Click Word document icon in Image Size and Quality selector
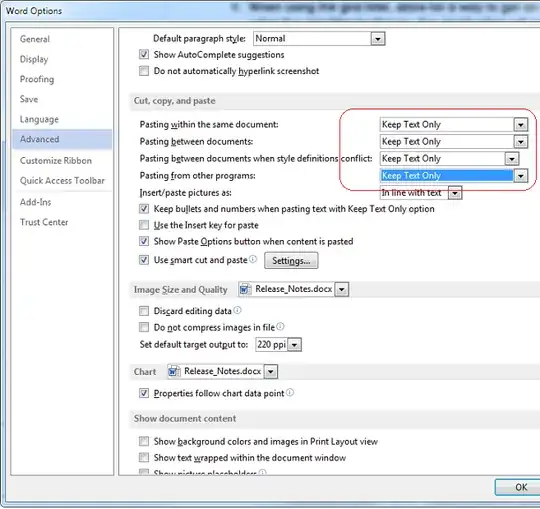 pyautogui.click(x=245, y=289)
